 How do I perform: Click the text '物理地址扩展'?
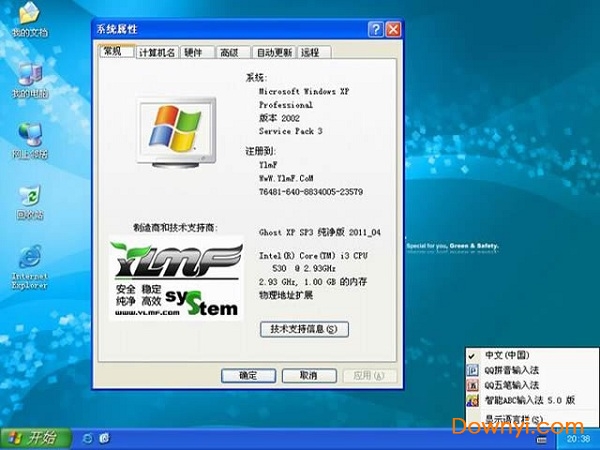(x=286, y=295)
